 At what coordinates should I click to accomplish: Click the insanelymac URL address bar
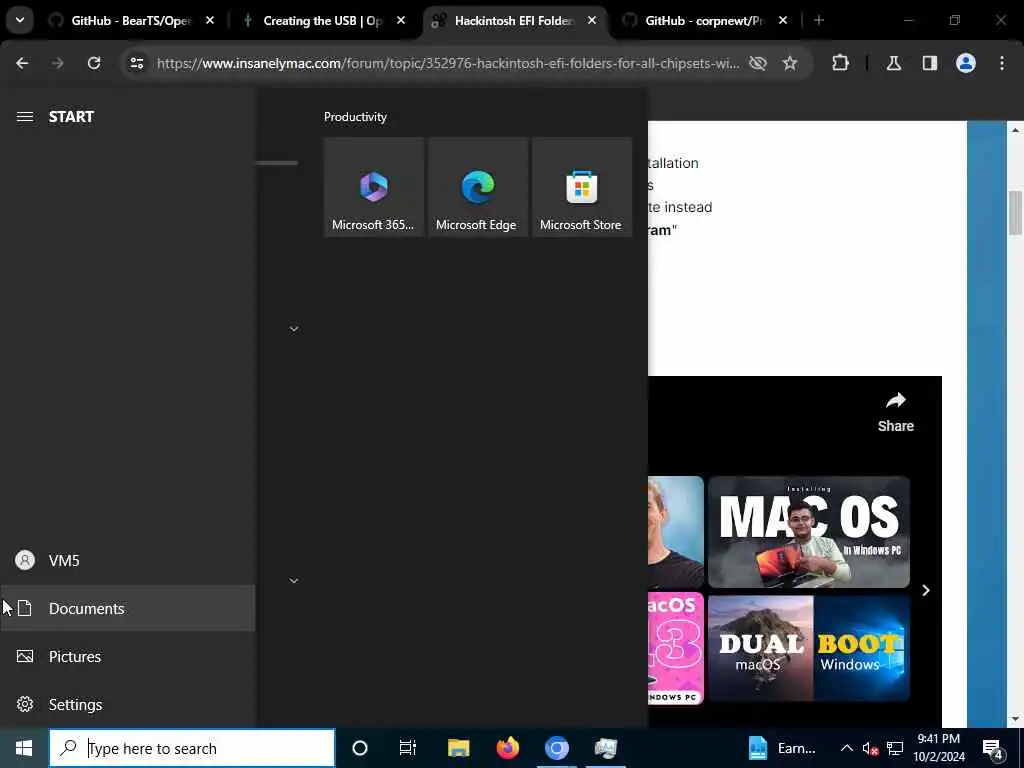point(448,63)
